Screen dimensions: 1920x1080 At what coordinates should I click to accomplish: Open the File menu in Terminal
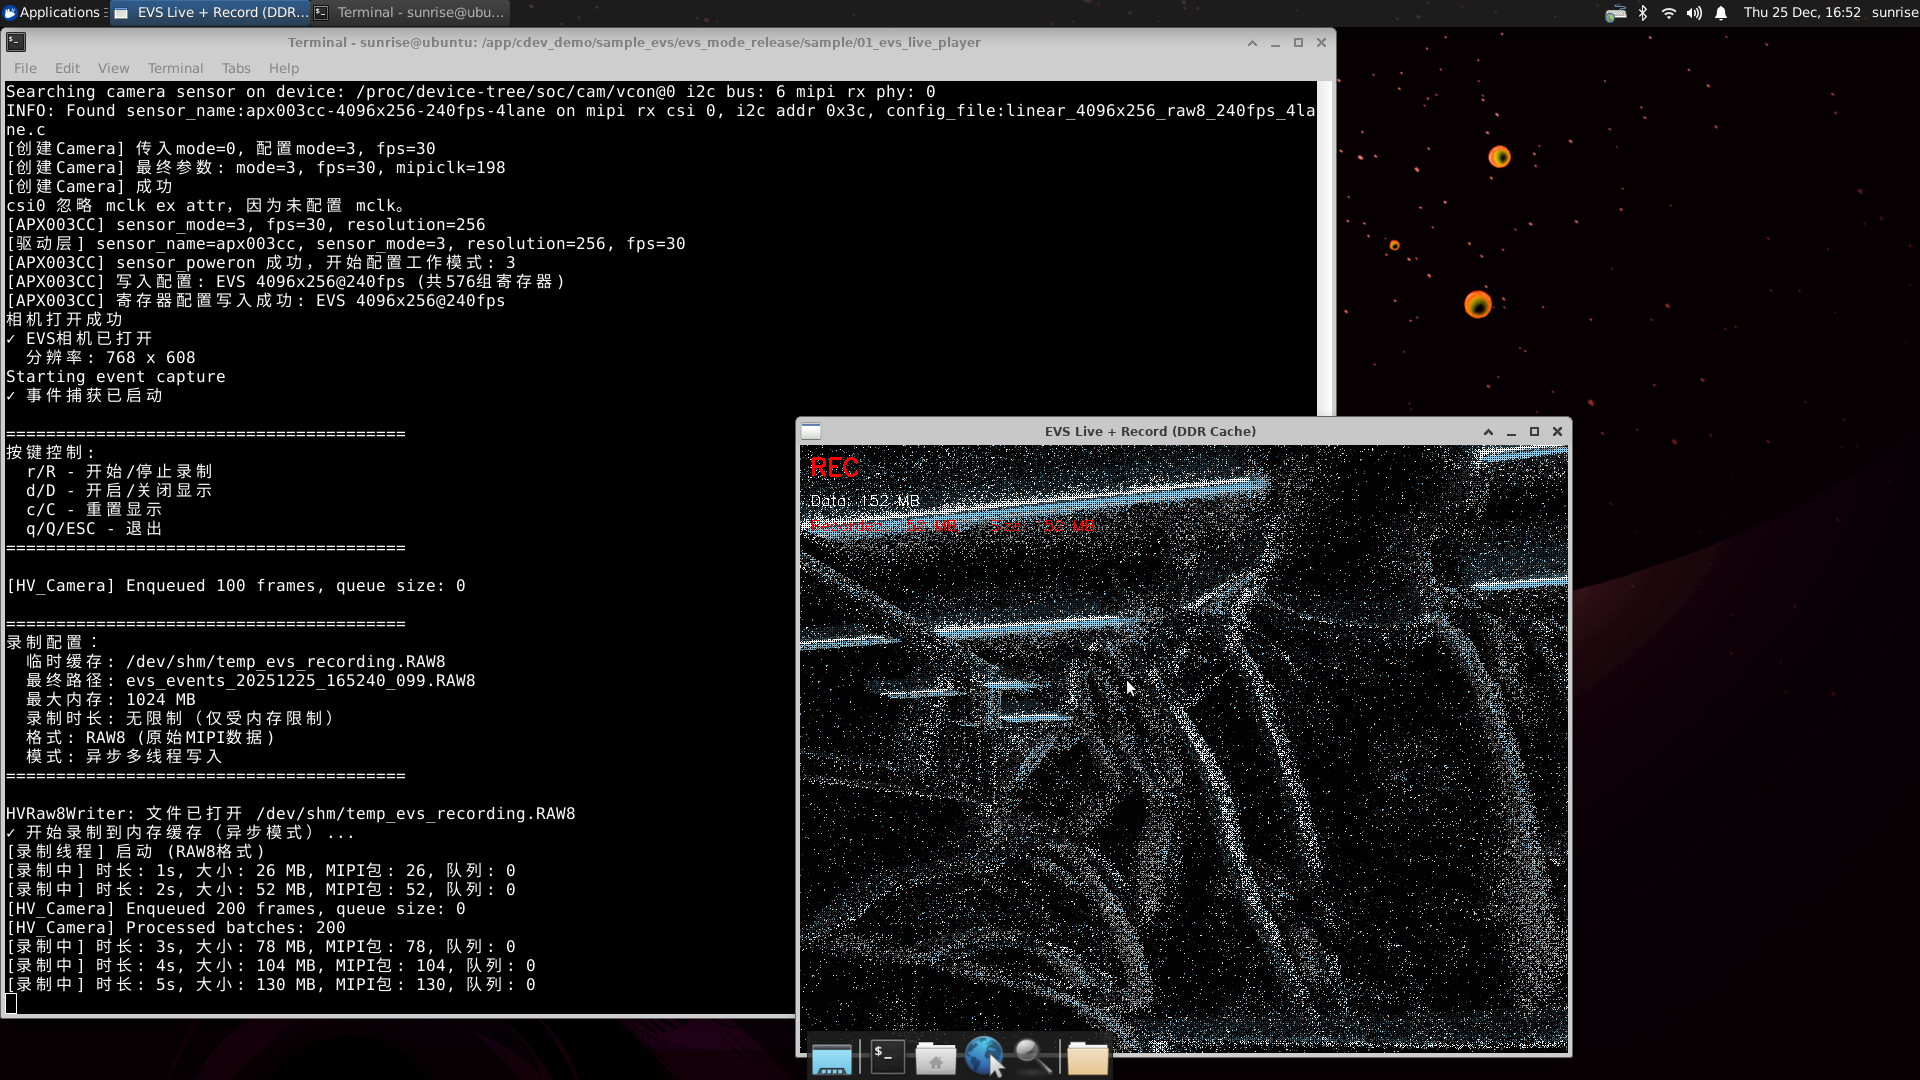25,68
